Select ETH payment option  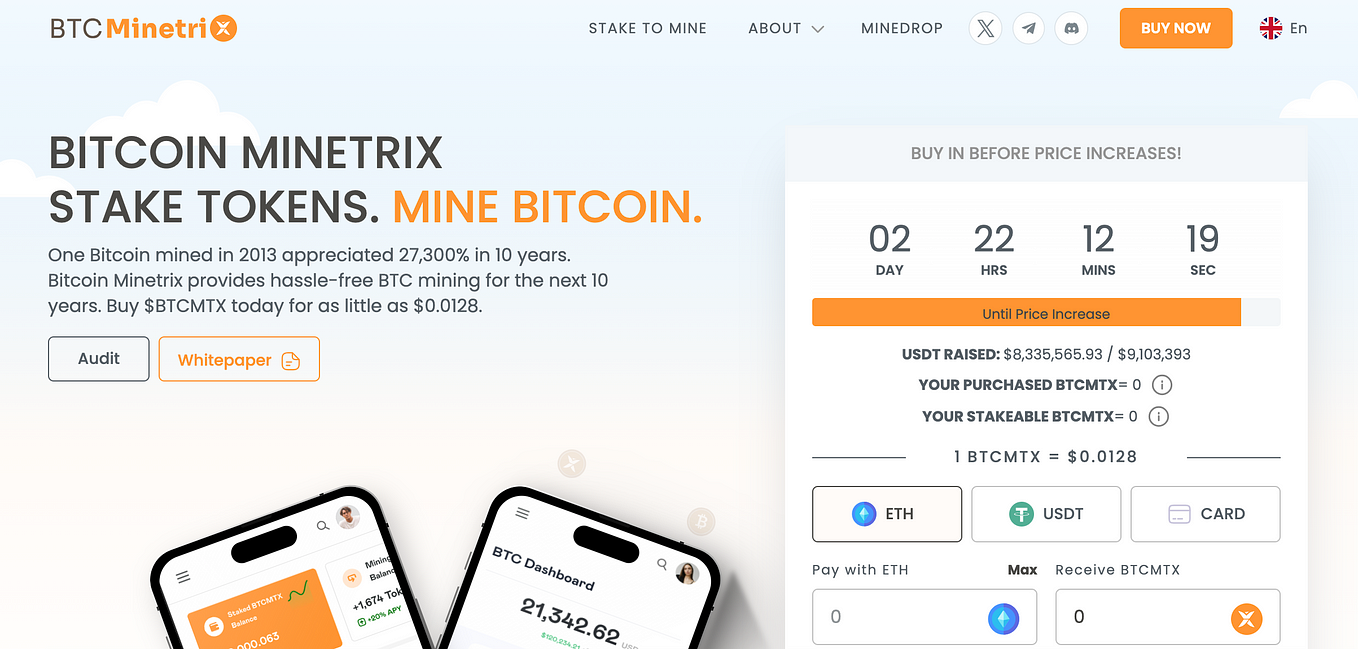pos(887,514)
